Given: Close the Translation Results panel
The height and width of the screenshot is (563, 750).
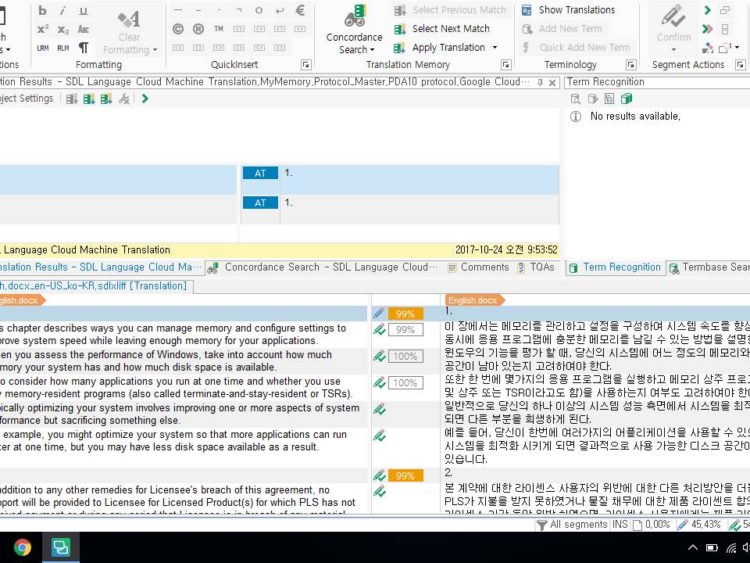Looking at the screenshot, I should (552, 82).
